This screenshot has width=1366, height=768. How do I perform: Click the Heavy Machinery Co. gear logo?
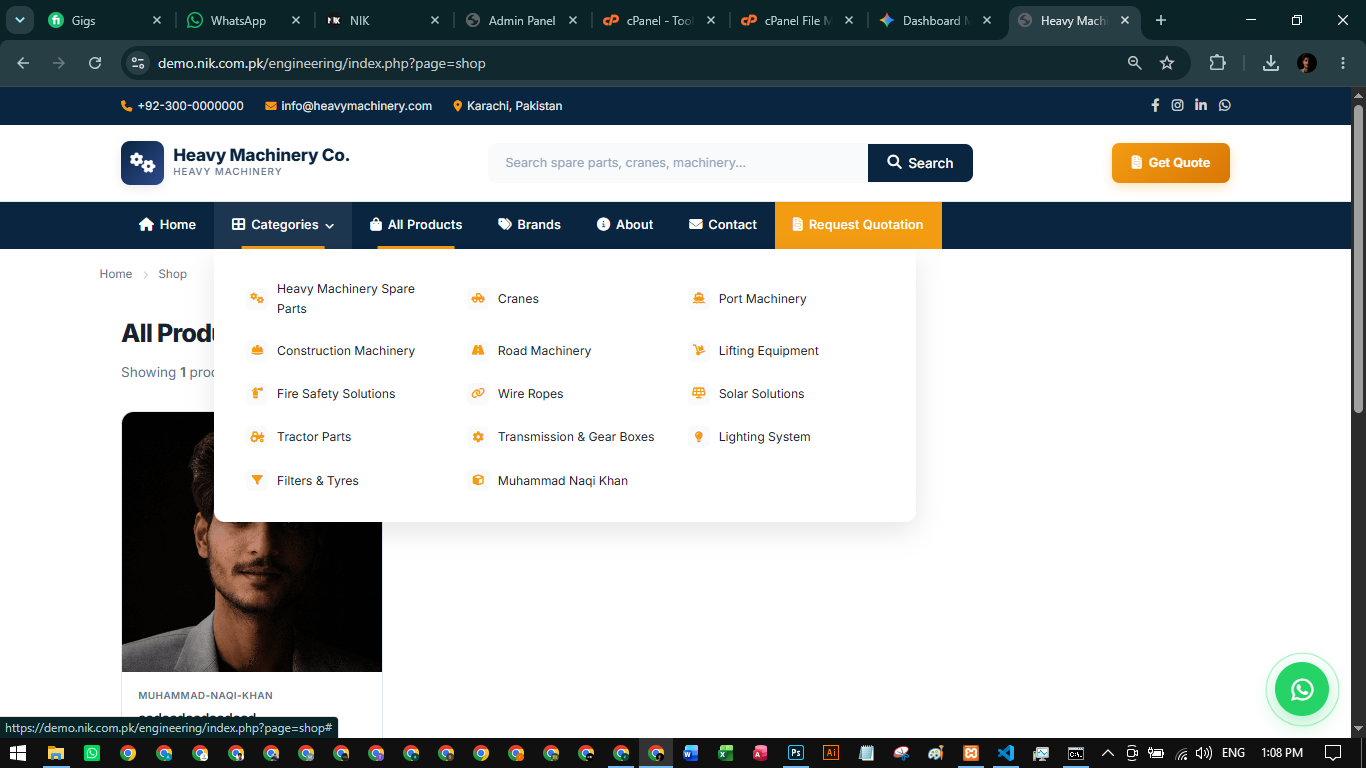(x=142, y=163)
